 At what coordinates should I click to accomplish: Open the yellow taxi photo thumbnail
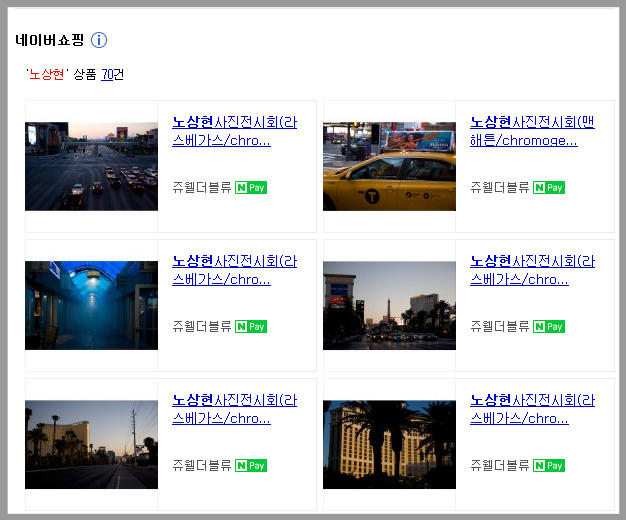(x=389, y=167)
